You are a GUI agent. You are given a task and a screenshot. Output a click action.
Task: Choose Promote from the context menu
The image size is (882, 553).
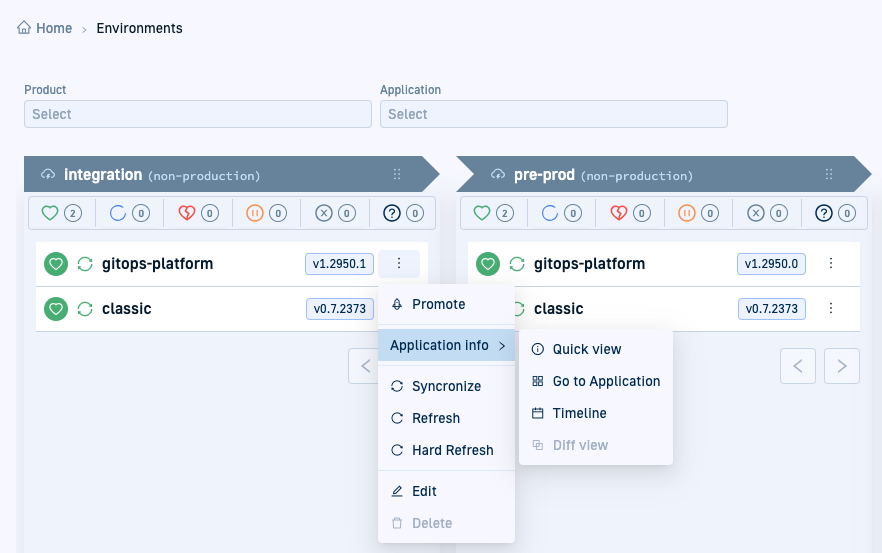438,304
